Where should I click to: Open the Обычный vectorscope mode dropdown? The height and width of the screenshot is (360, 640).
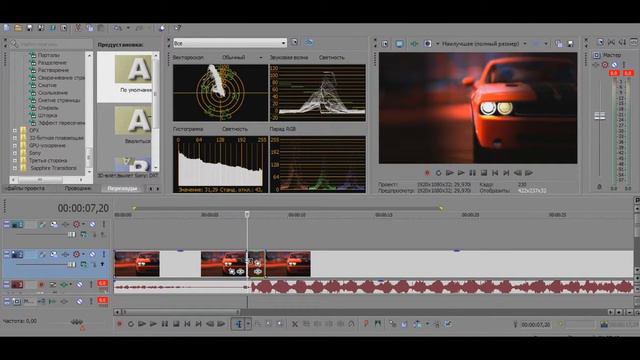[x=261, y=58]
